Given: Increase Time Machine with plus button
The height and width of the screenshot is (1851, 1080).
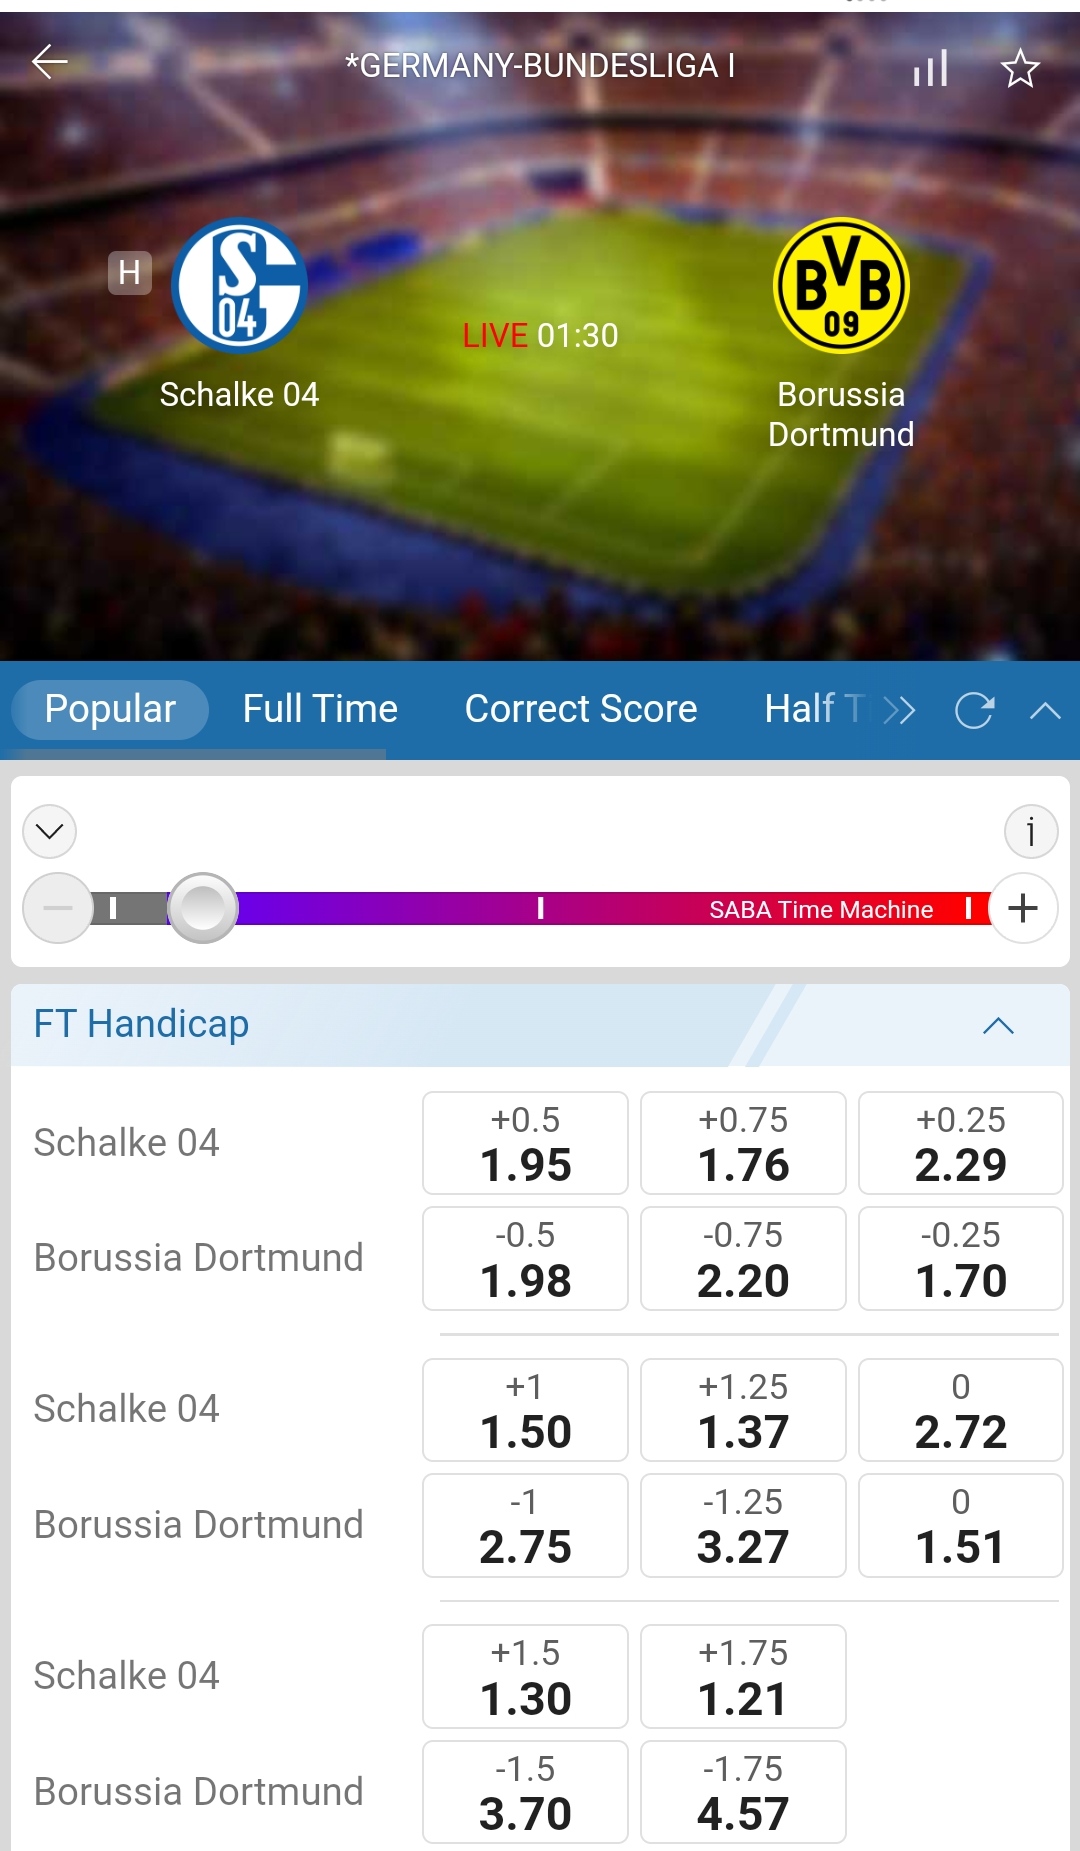Looking at the screenshot, I should click(1022, 908).
